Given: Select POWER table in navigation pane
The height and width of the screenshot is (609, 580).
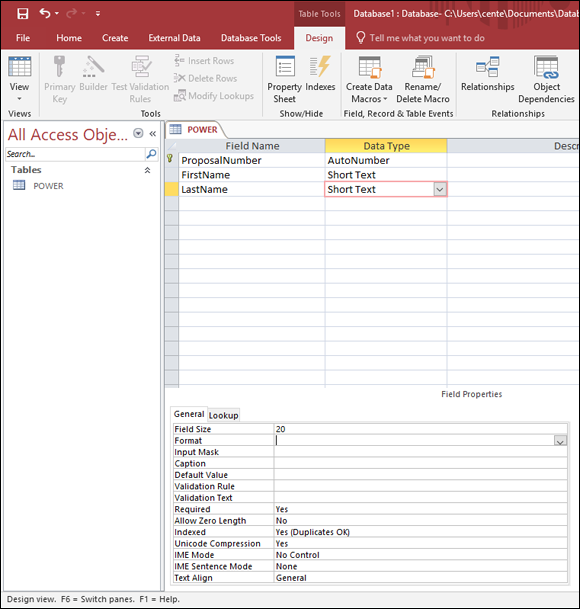Looking at the screenshot, I should (48, 186).
